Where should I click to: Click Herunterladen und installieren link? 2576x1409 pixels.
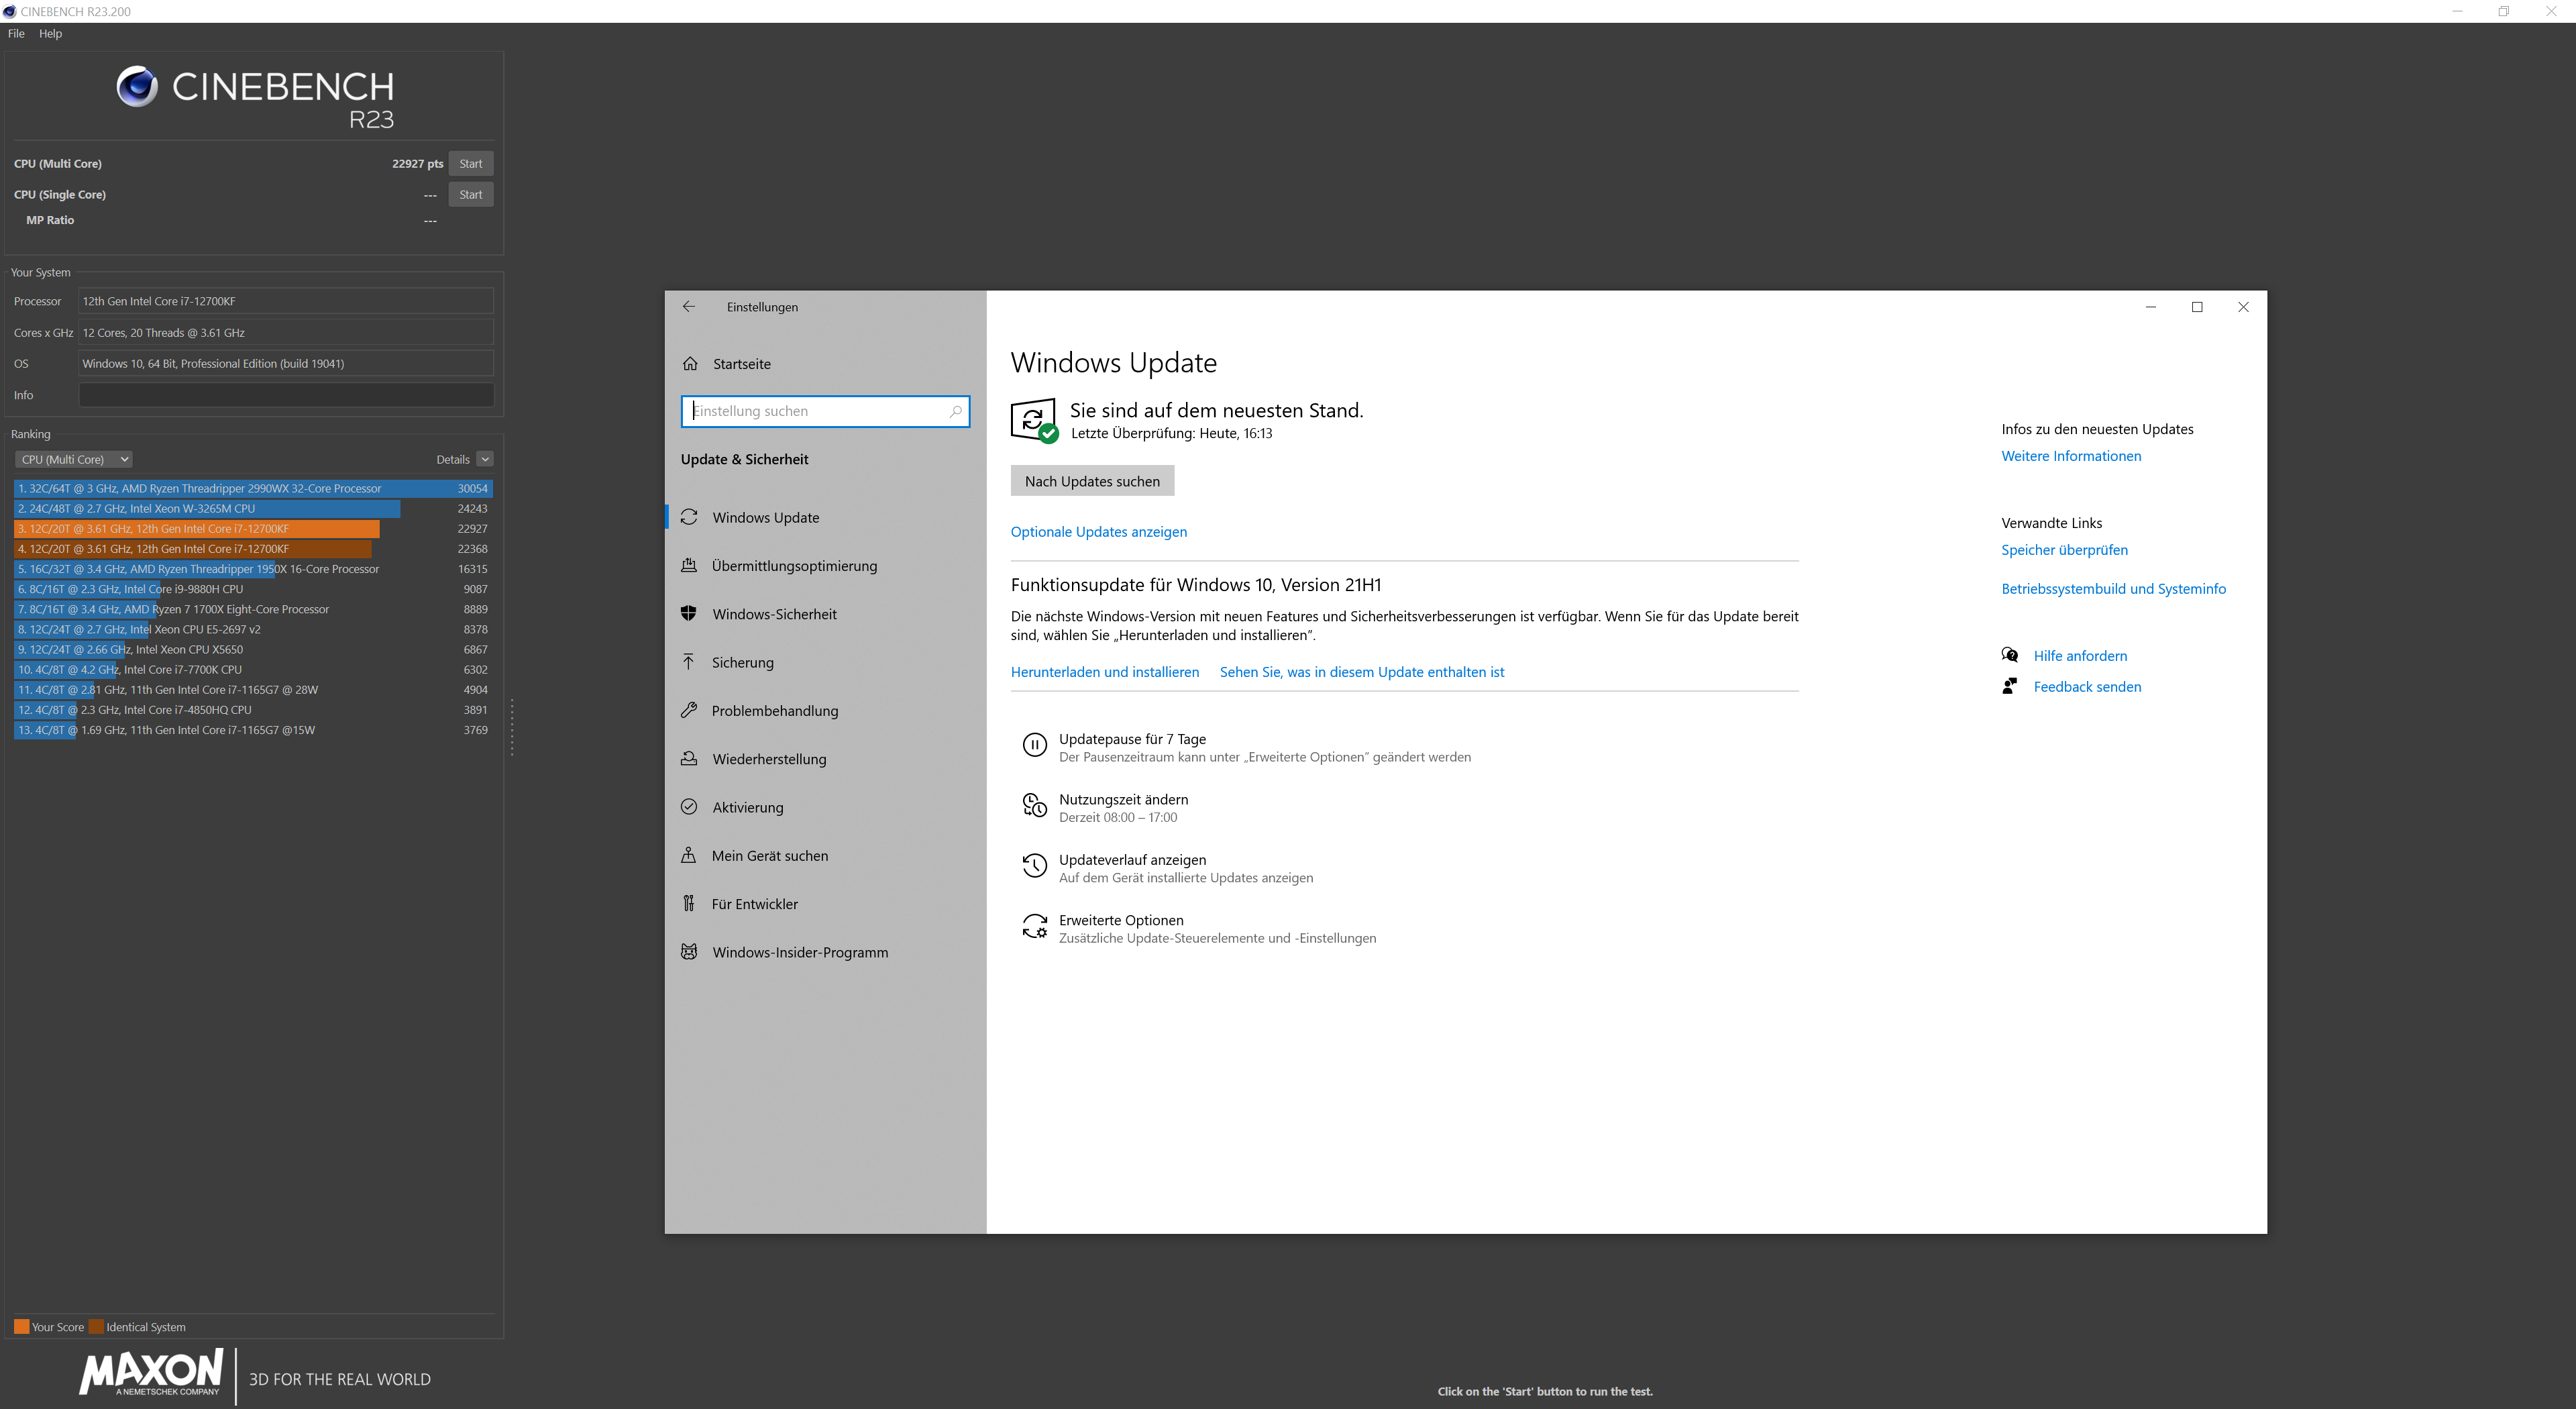click(1104, 672)
